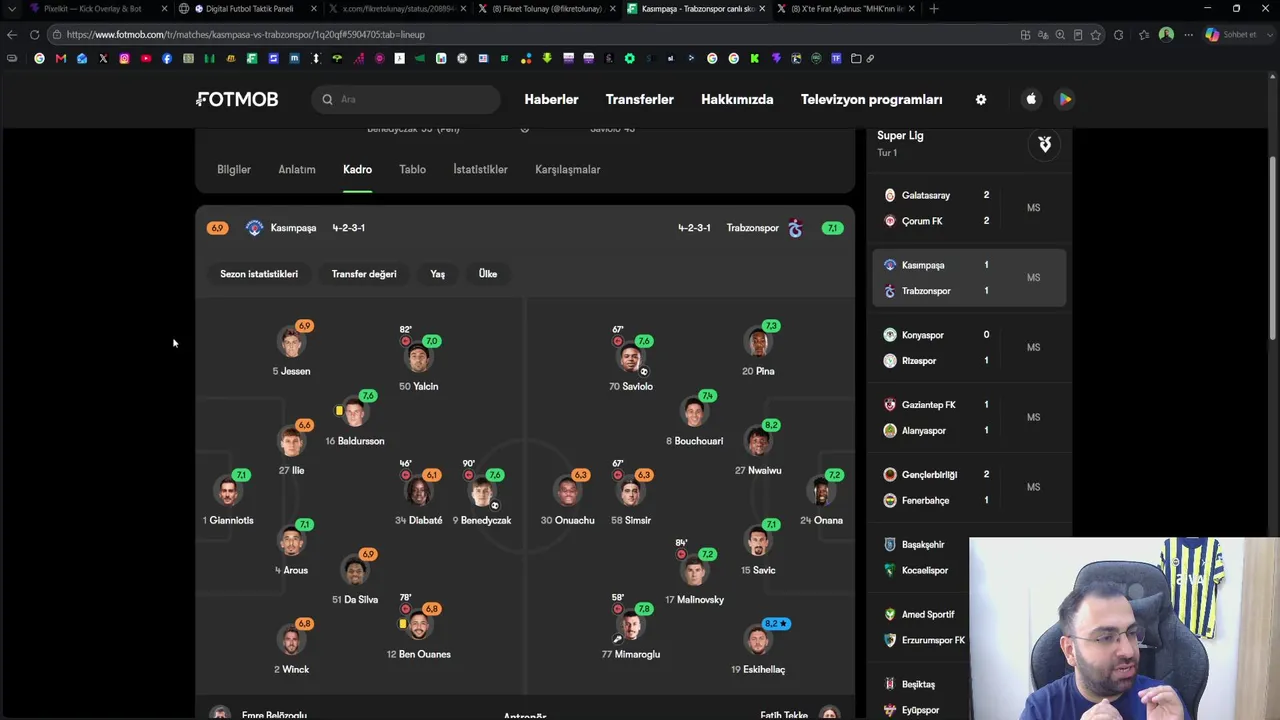Toggle Transfer değeri filter
This screenshot has height=720, width=1280.
pyautogui.click(x=364, y=274)
